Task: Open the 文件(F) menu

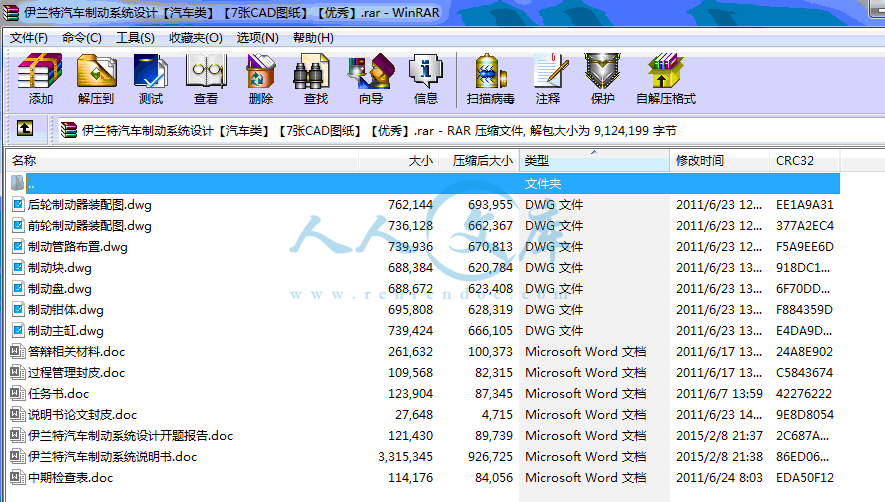Action: pos(29,38)
